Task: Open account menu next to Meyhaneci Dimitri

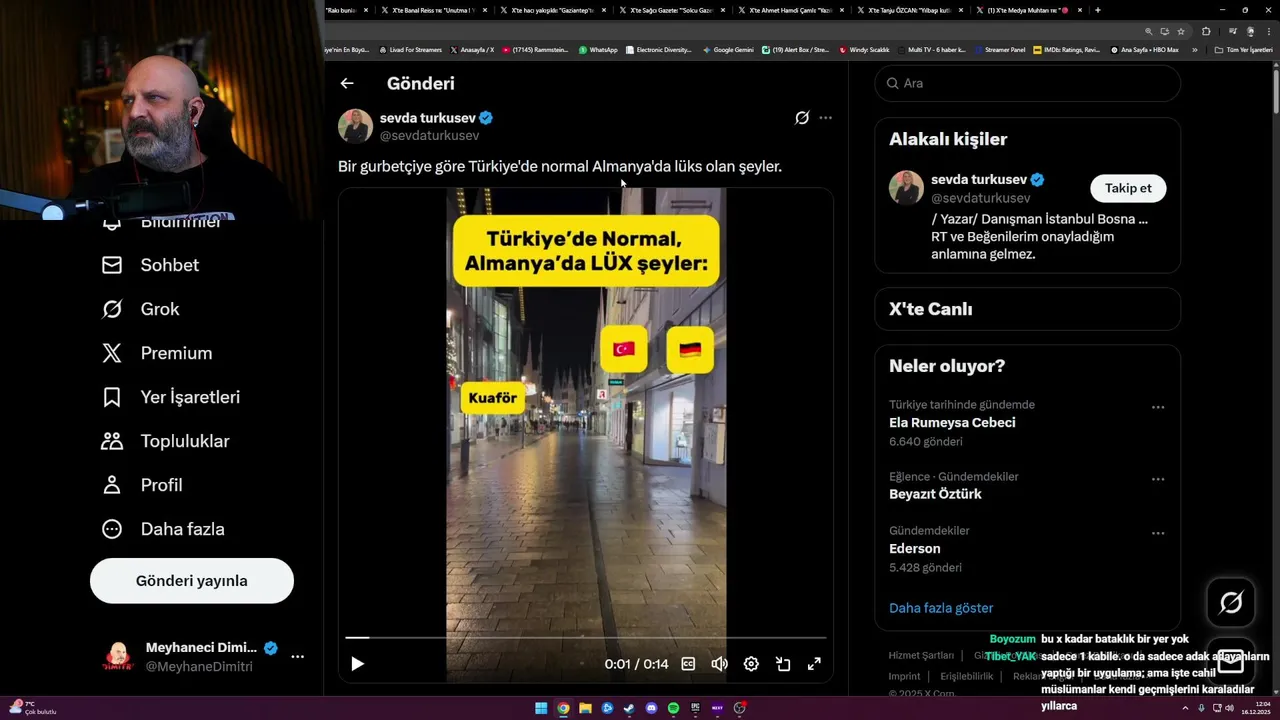Action: point(297,657)
